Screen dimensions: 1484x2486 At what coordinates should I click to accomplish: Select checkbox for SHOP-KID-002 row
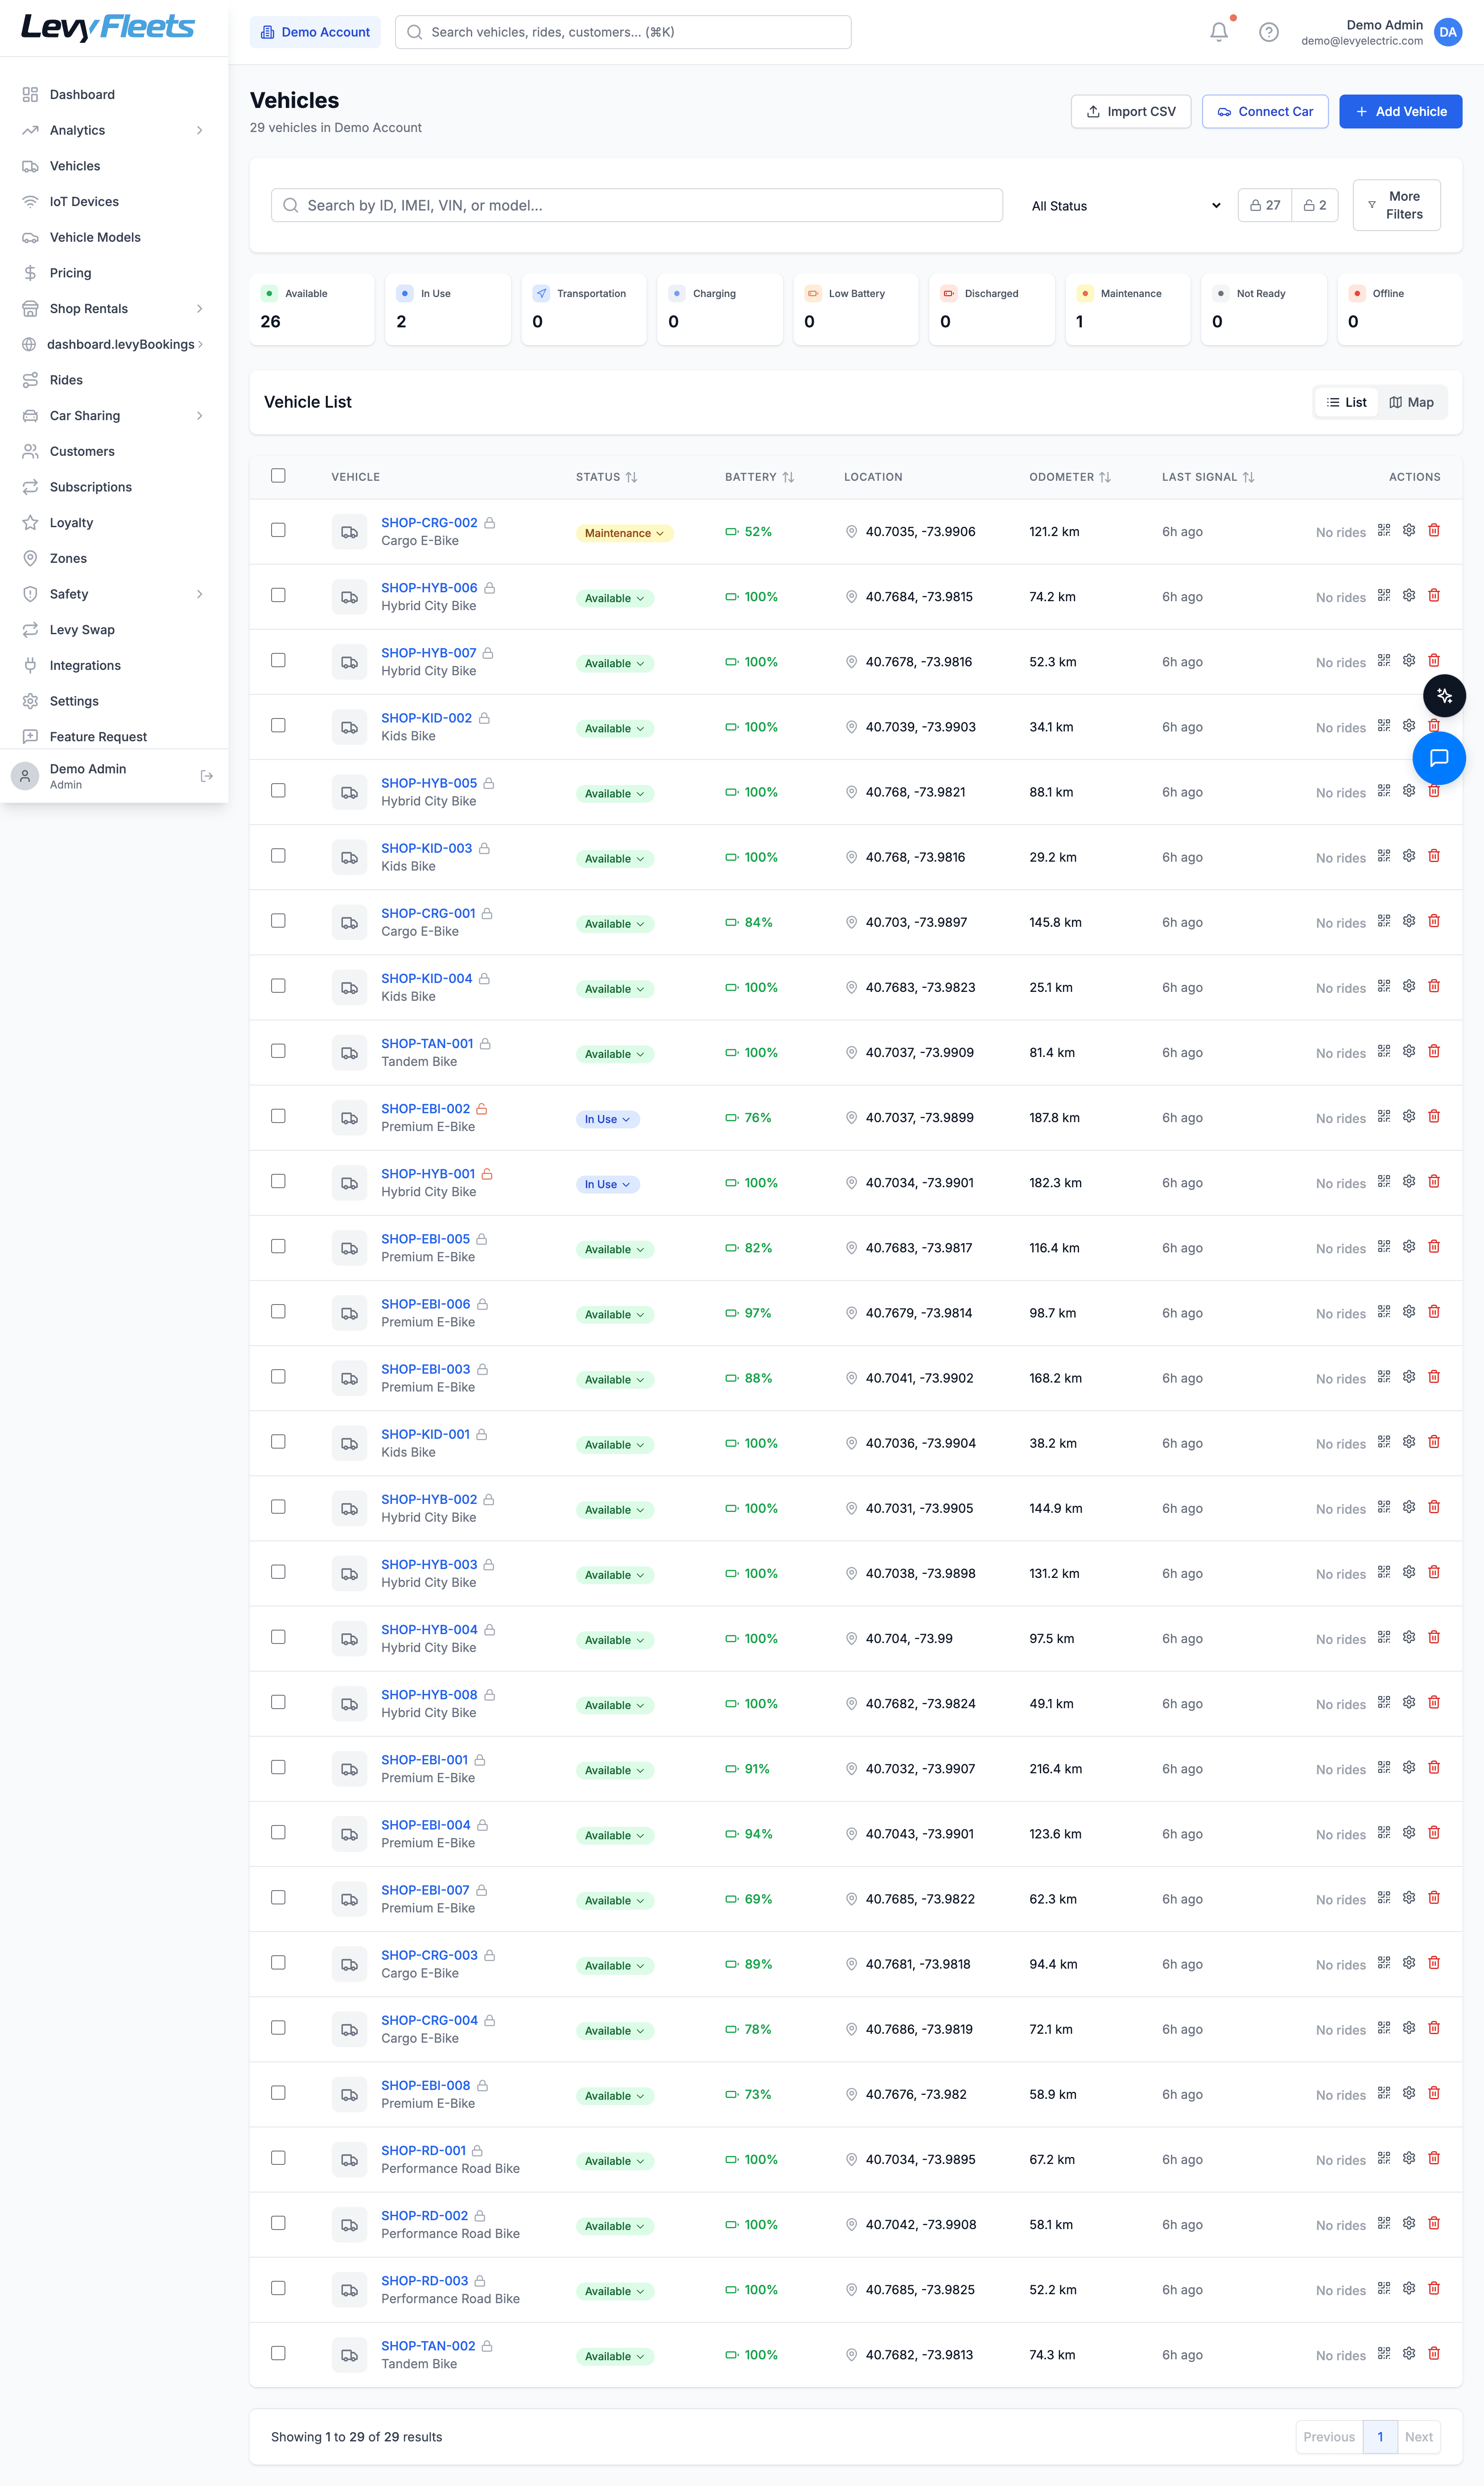[278, 725]
